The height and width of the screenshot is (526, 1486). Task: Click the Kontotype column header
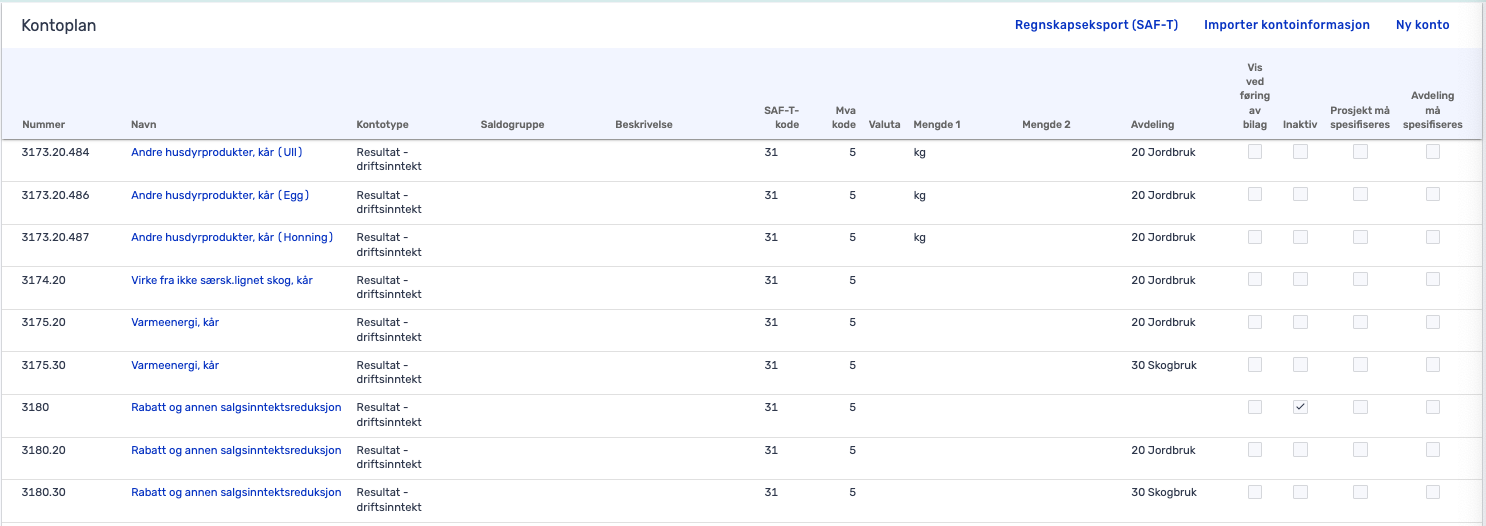pos(382,125)
